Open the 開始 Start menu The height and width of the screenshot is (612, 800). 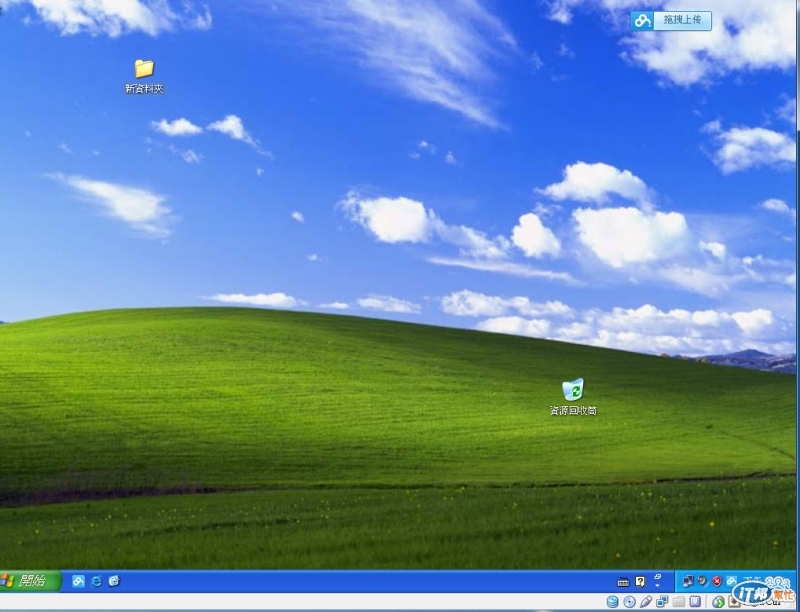30,581
